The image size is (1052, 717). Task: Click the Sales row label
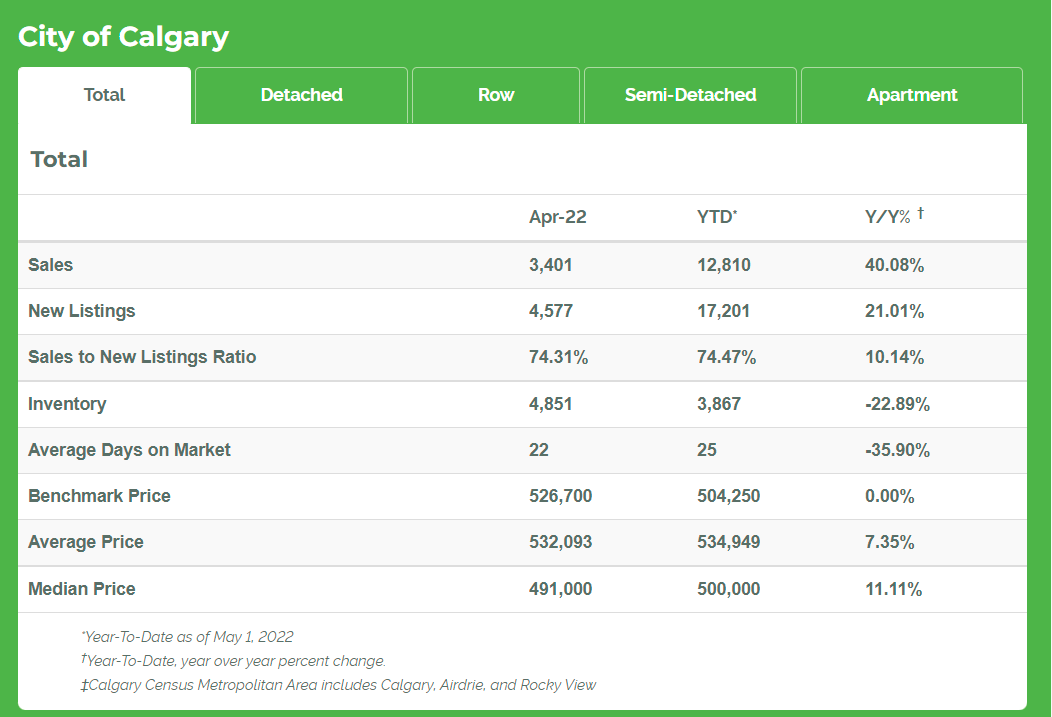(x=50, y=265)
